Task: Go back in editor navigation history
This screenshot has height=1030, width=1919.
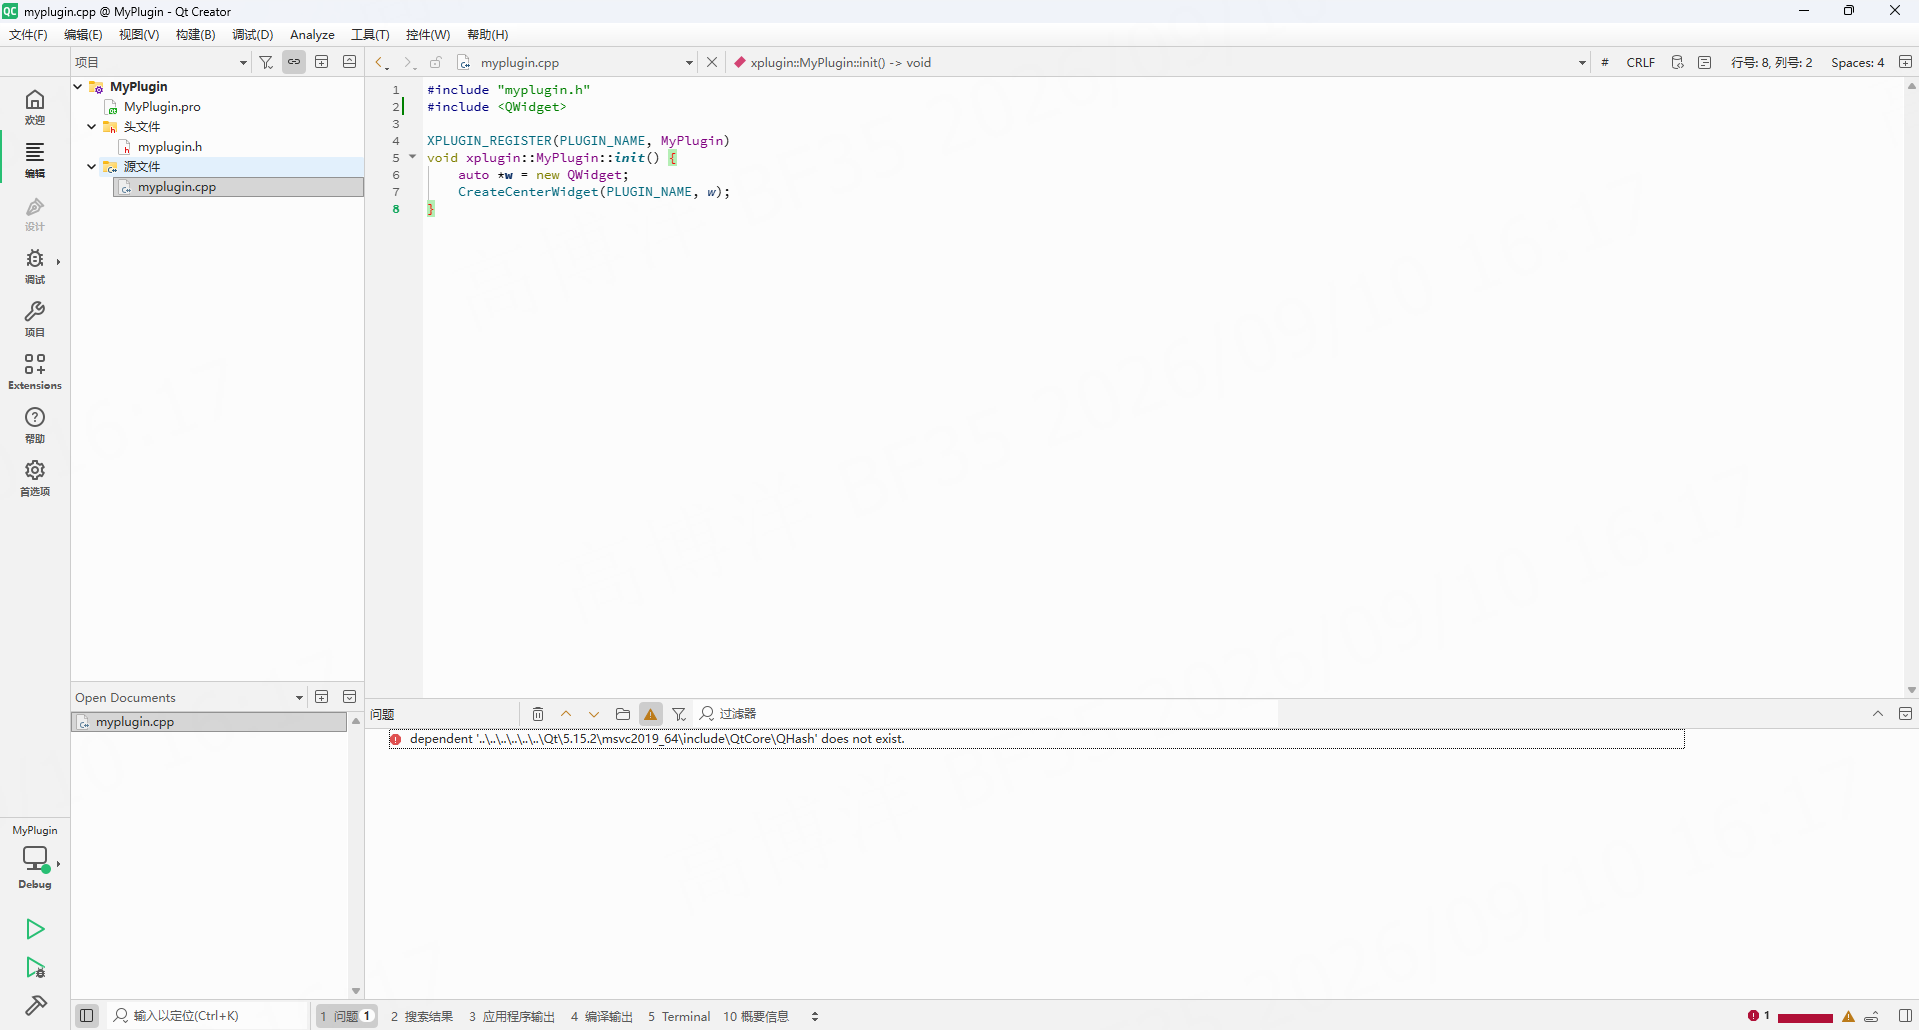Action: pos(381,62)
